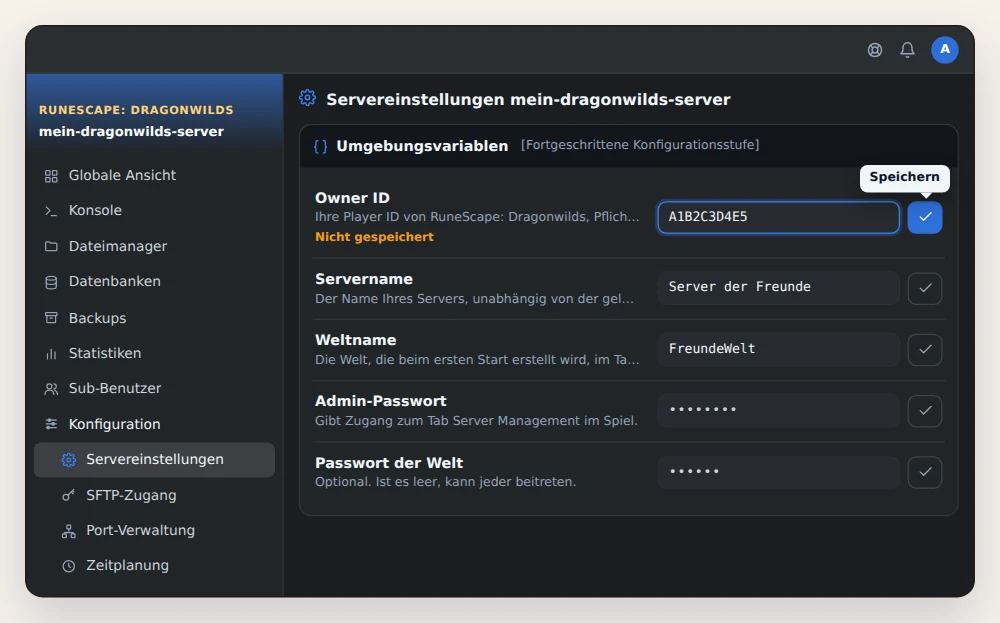Click '[Fortgeschrittene Konfigurationsstufe]' label
1000x623 pixels.
click(640, 145)
